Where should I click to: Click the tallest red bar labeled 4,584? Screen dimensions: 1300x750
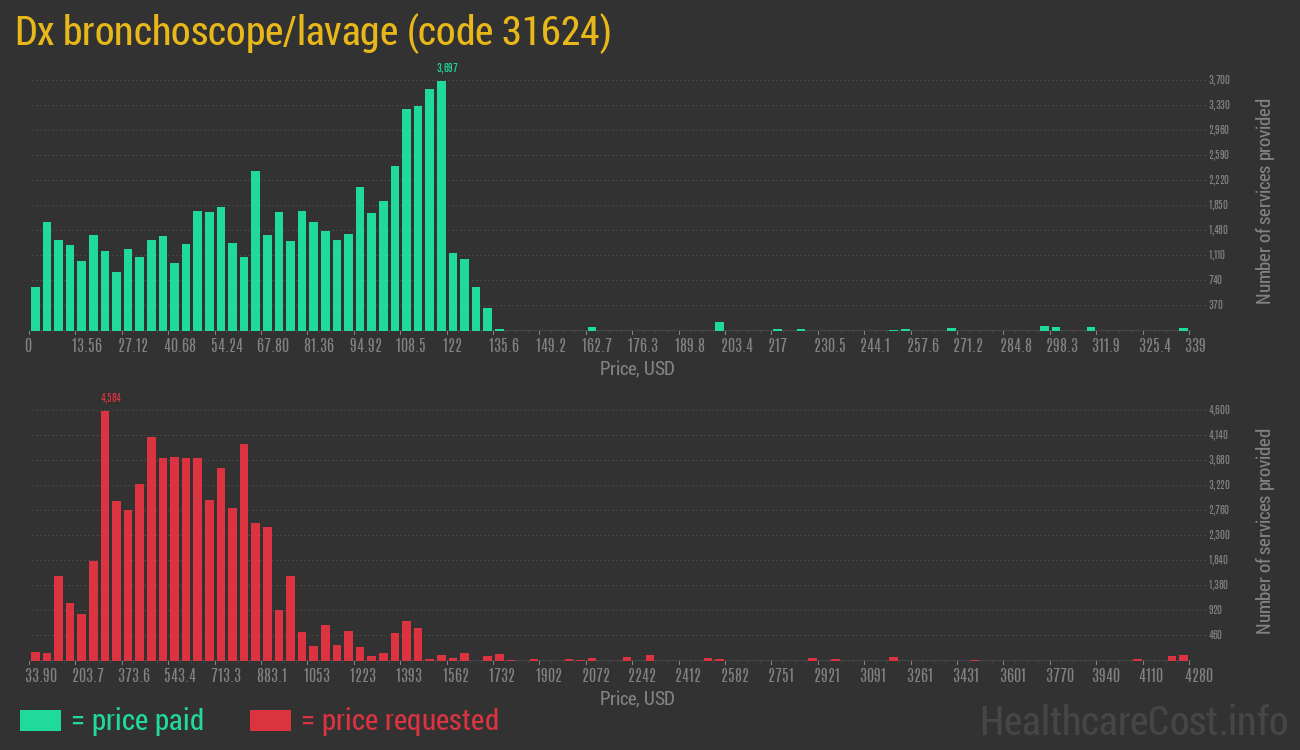[105, 535]
